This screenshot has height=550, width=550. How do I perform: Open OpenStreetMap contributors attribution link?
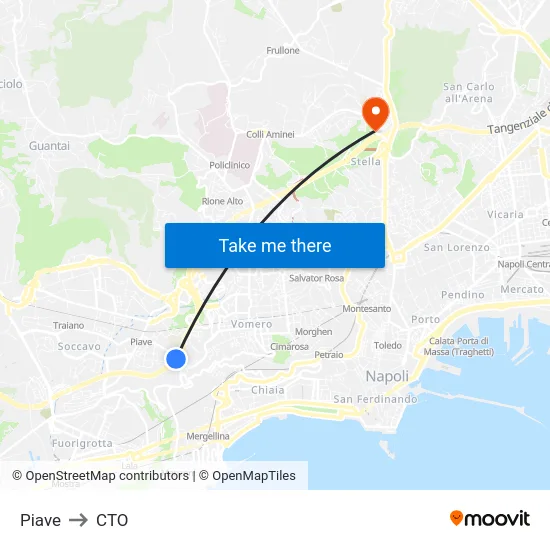click(x=101, y=476)
